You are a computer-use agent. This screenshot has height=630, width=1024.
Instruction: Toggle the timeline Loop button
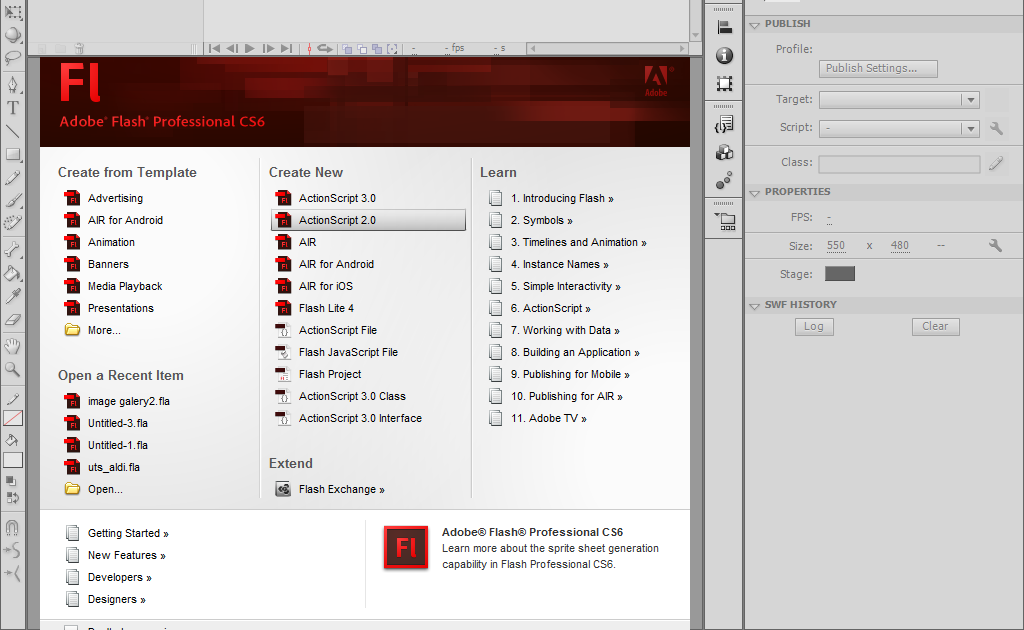coord(325,48)
